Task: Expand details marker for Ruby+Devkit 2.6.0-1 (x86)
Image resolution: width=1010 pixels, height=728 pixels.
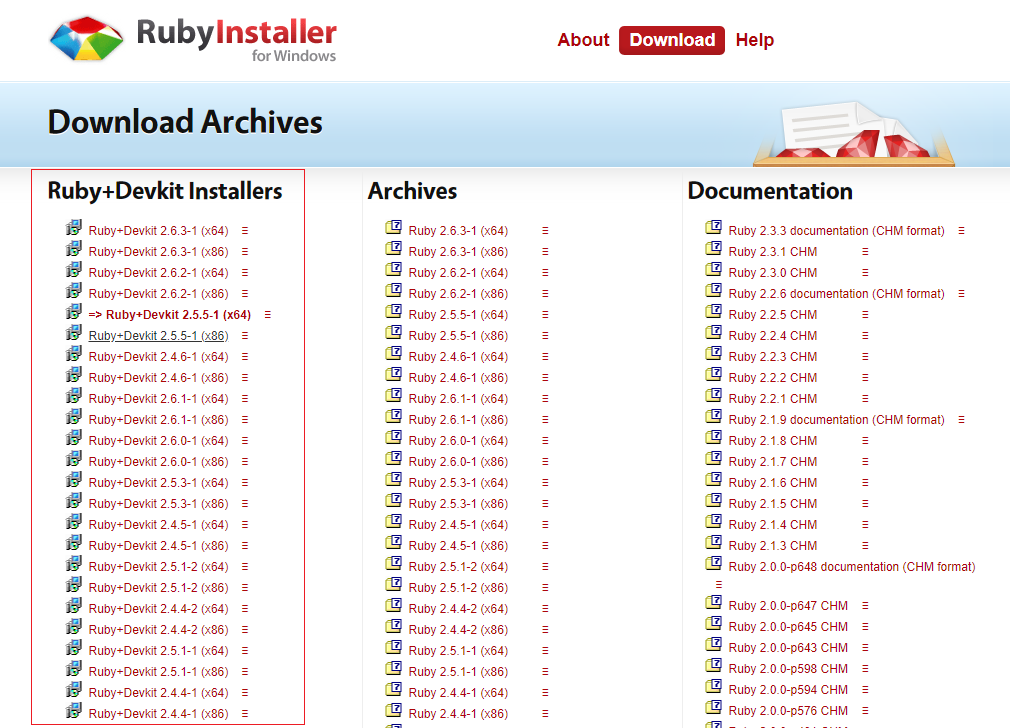Action: pos(245,462)
